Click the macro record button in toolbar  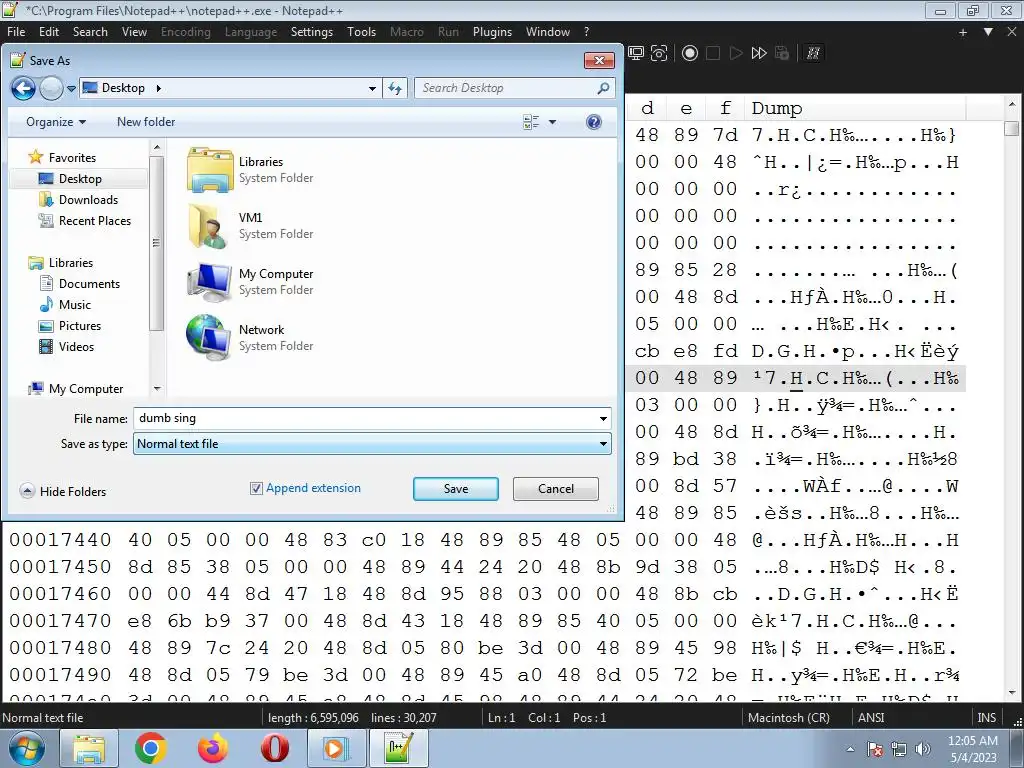690,54
